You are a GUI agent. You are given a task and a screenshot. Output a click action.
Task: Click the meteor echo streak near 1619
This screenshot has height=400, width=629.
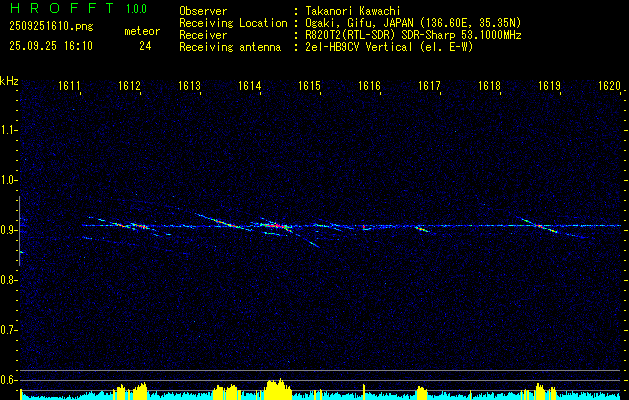click(x=540, y=226)
